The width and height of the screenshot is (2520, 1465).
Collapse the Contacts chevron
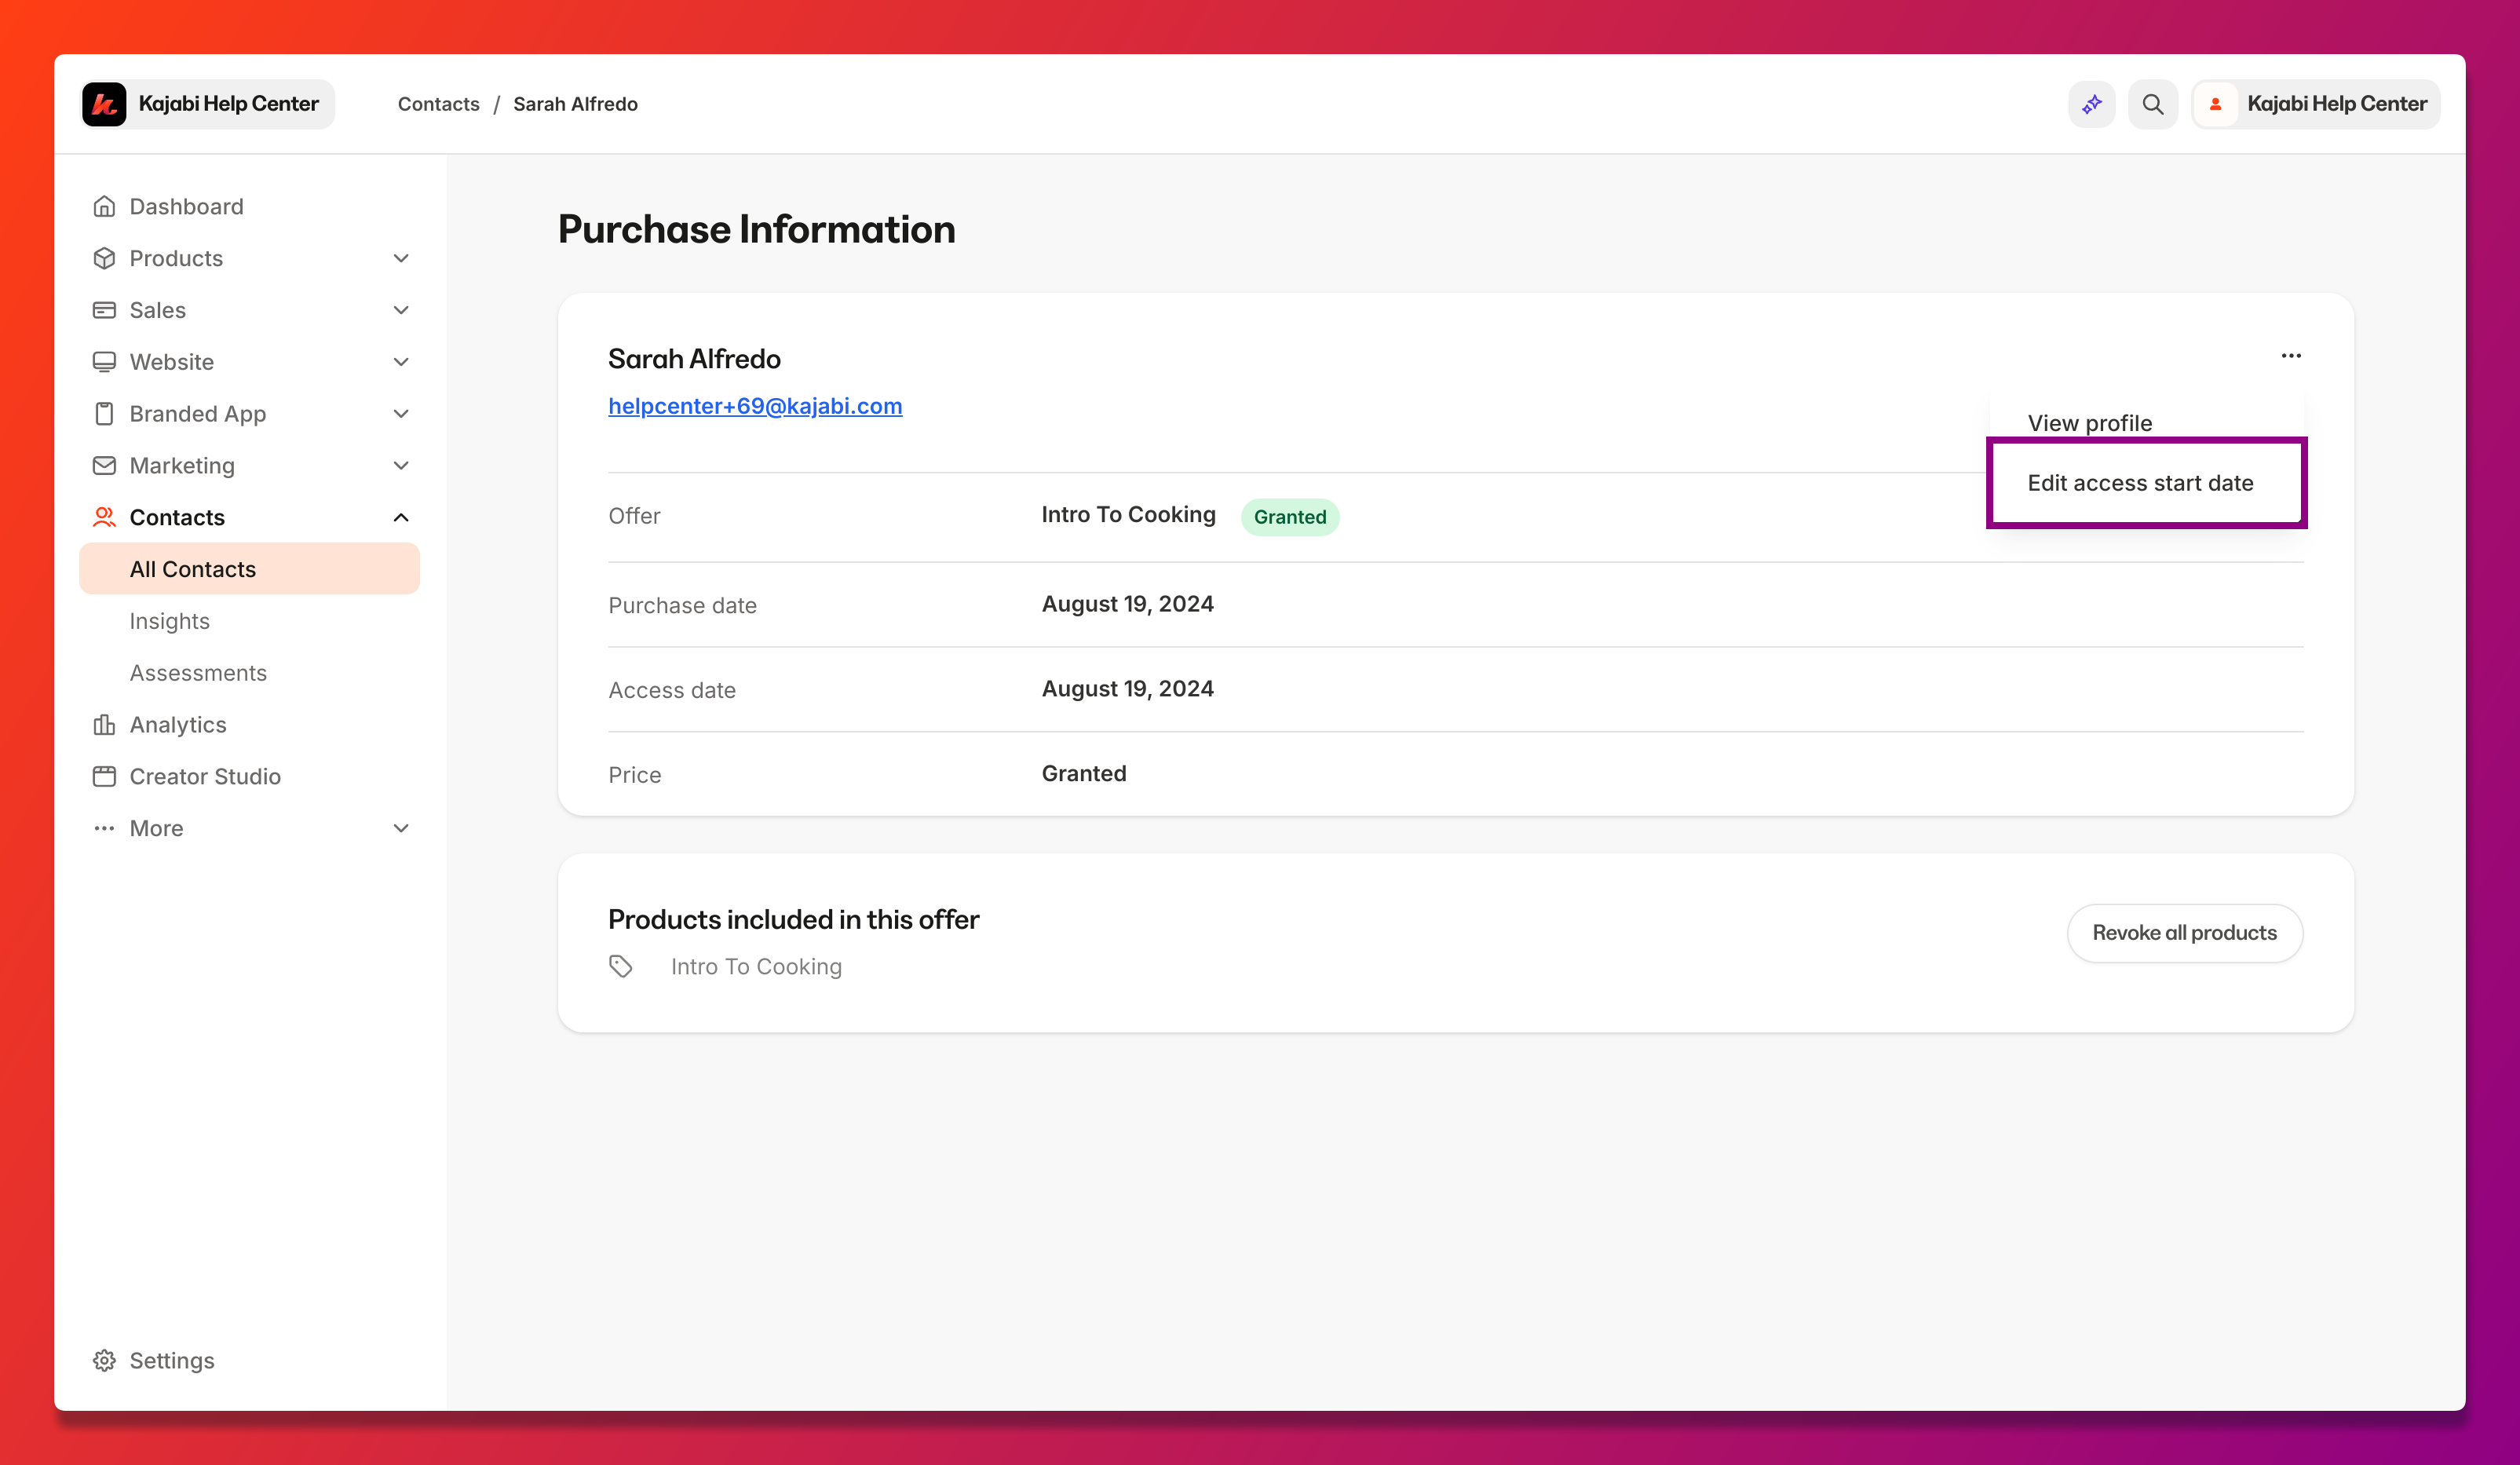point(401,517)
